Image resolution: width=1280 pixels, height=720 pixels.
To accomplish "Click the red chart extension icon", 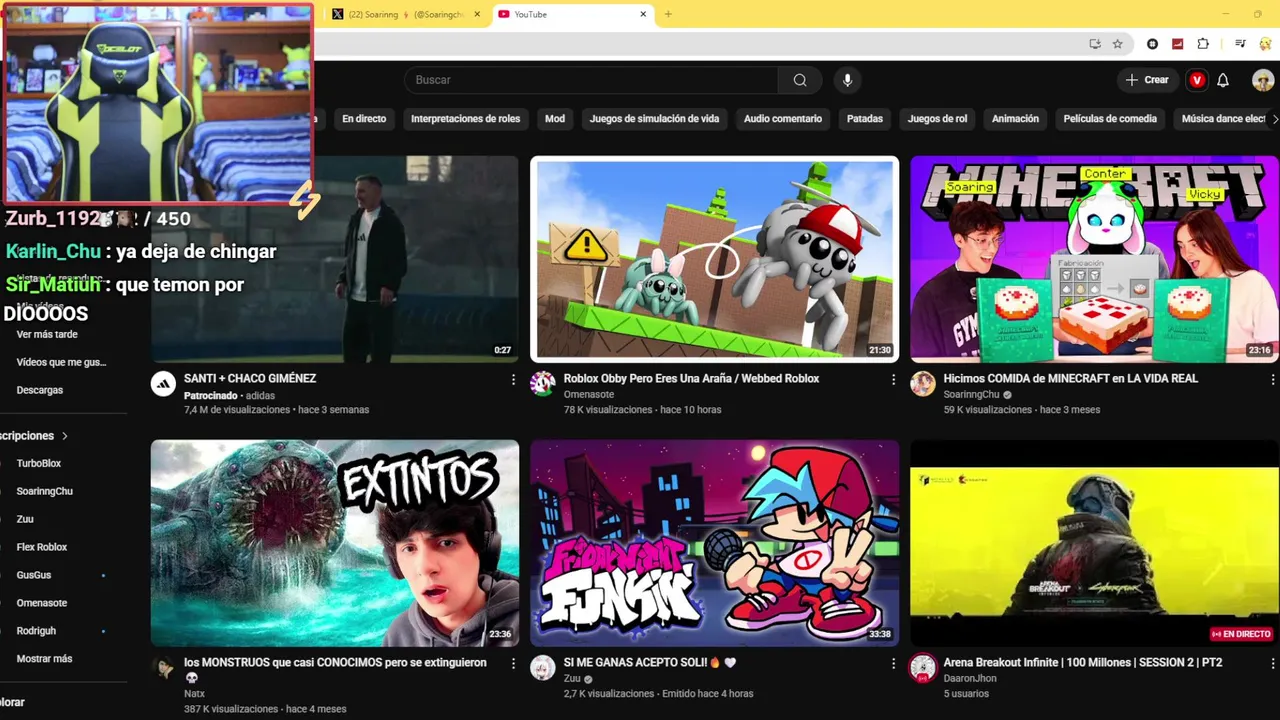I will click(x=1178, y=44).
